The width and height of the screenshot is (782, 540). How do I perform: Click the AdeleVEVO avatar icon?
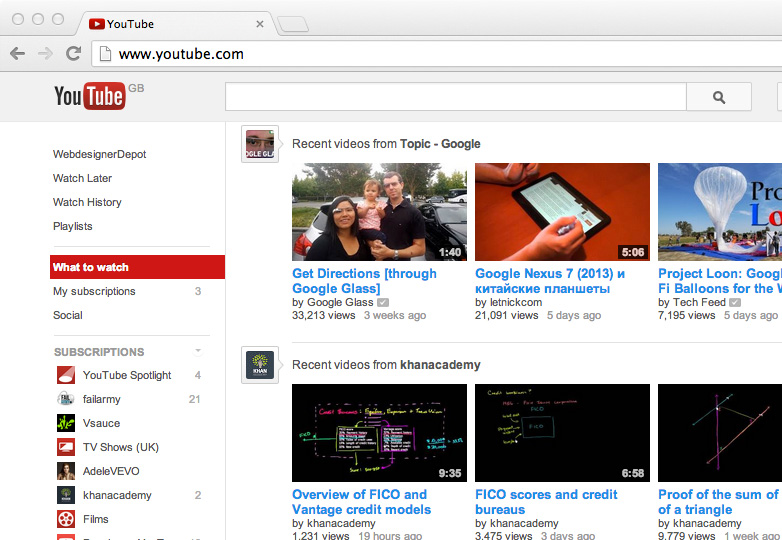(x=66, y=471)
